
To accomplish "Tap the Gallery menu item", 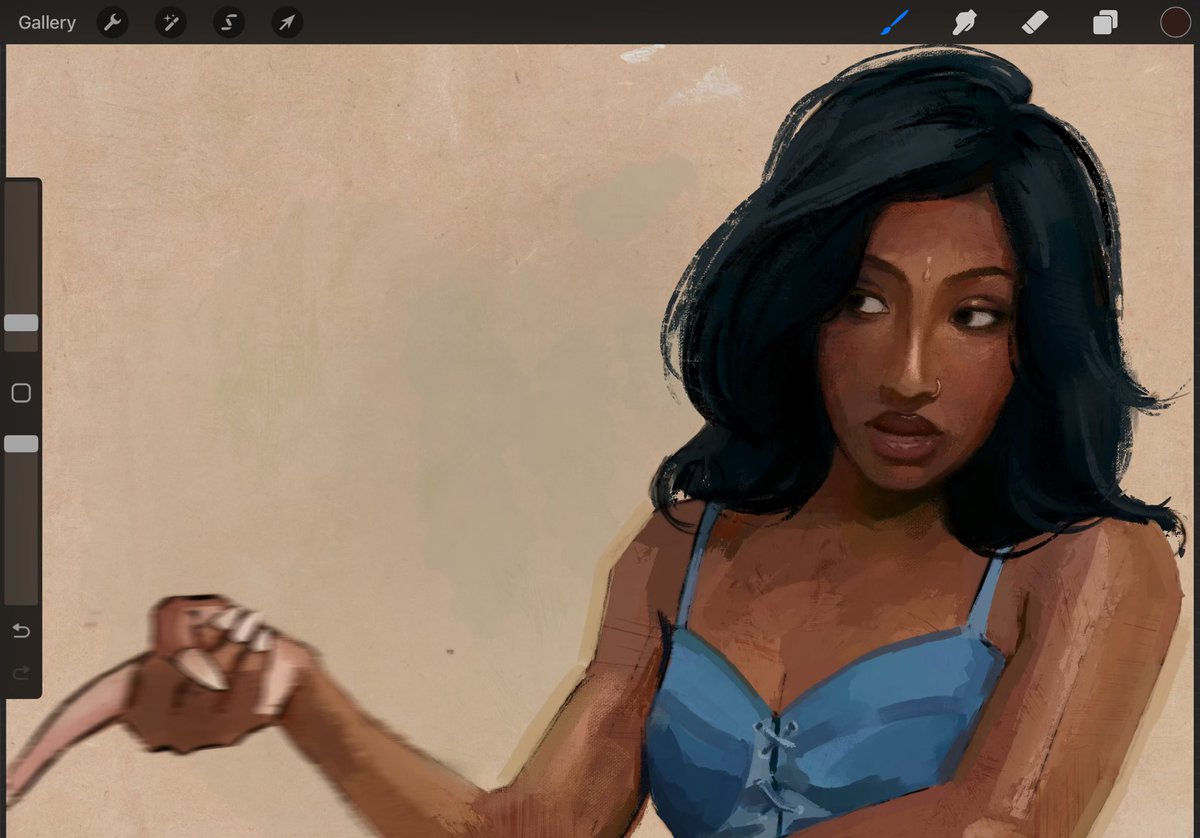I will tap(46, 22).
